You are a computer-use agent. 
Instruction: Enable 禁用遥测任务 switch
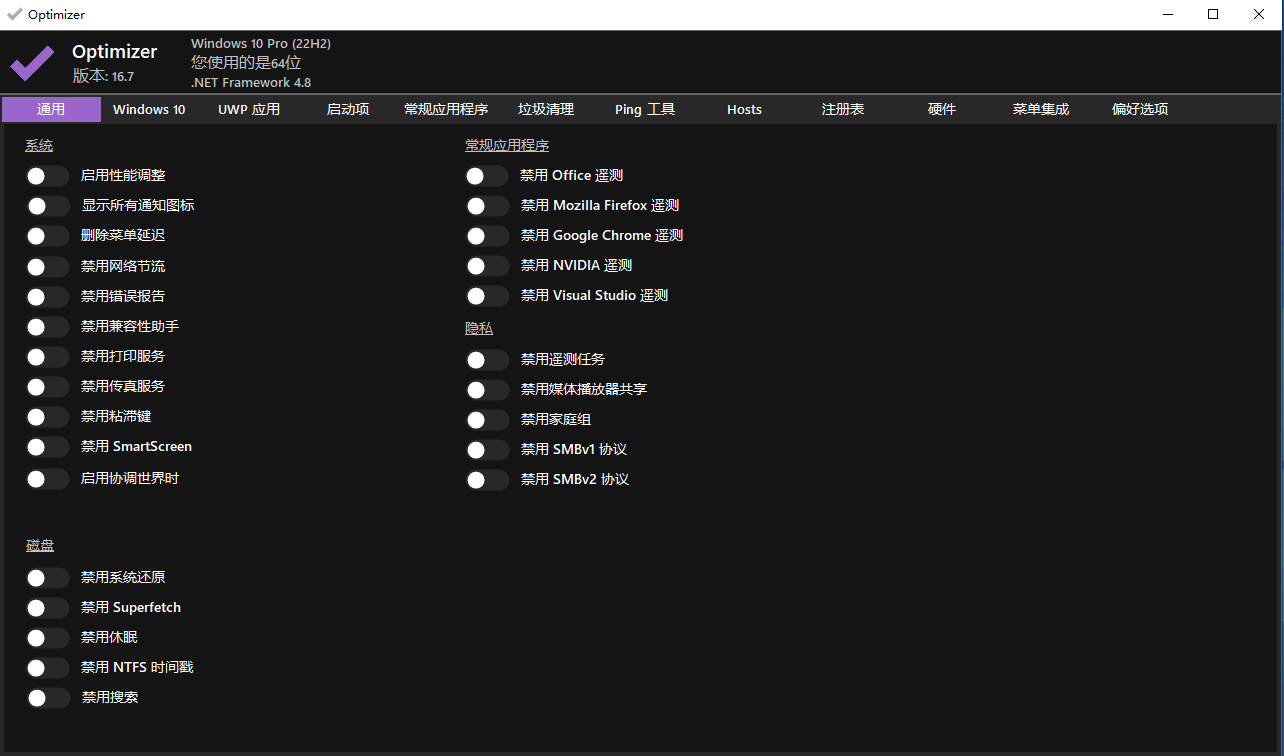point(488,360)
